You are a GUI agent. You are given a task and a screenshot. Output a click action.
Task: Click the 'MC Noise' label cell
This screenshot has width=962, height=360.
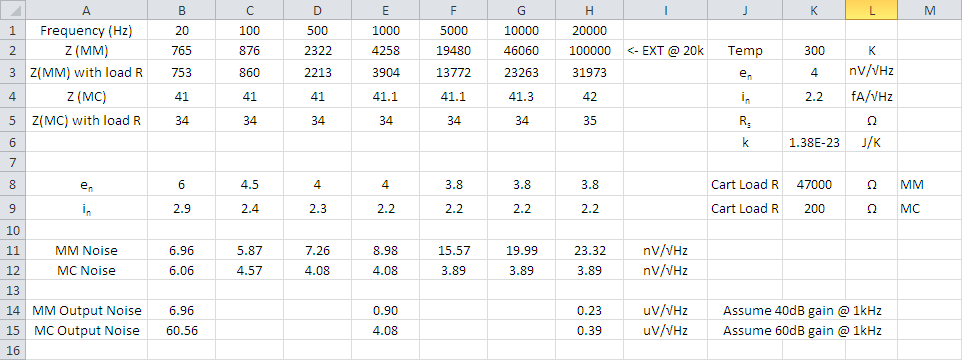click(x=86, y=270)
